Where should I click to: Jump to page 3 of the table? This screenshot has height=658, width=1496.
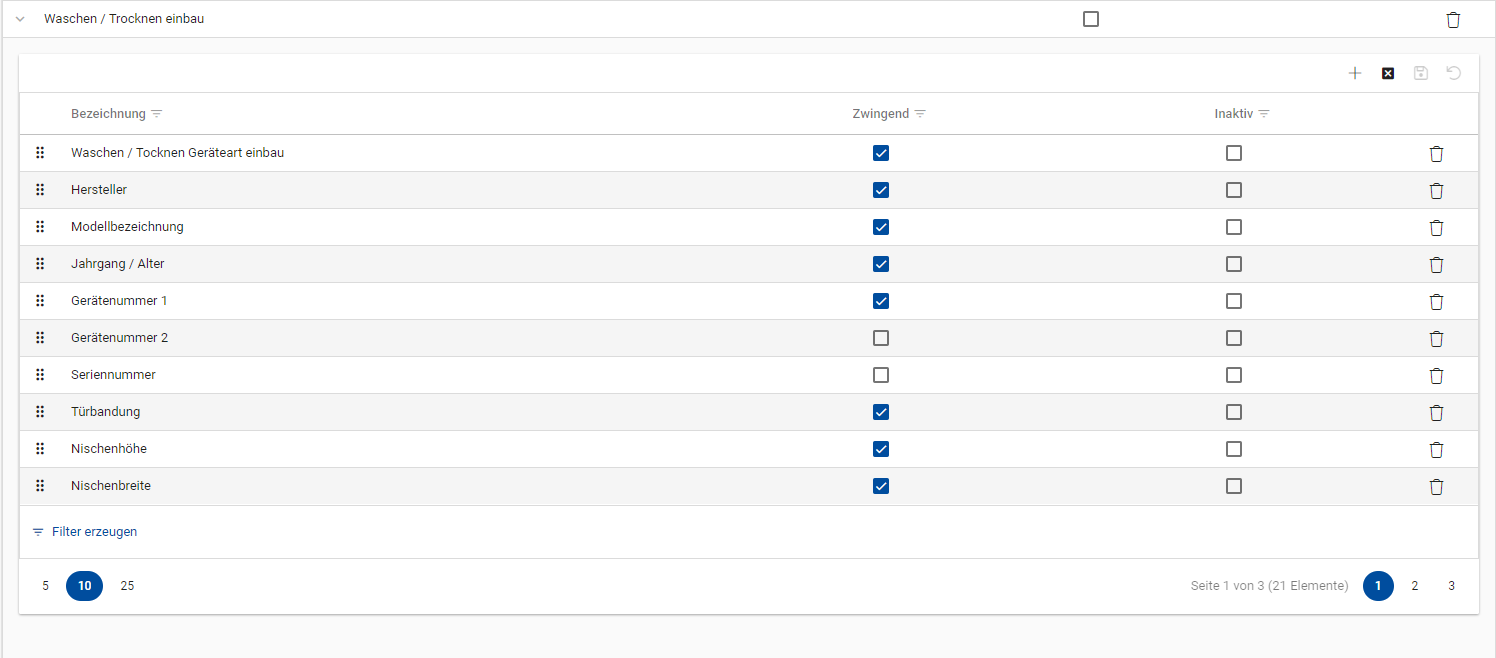coord(1451,586)
